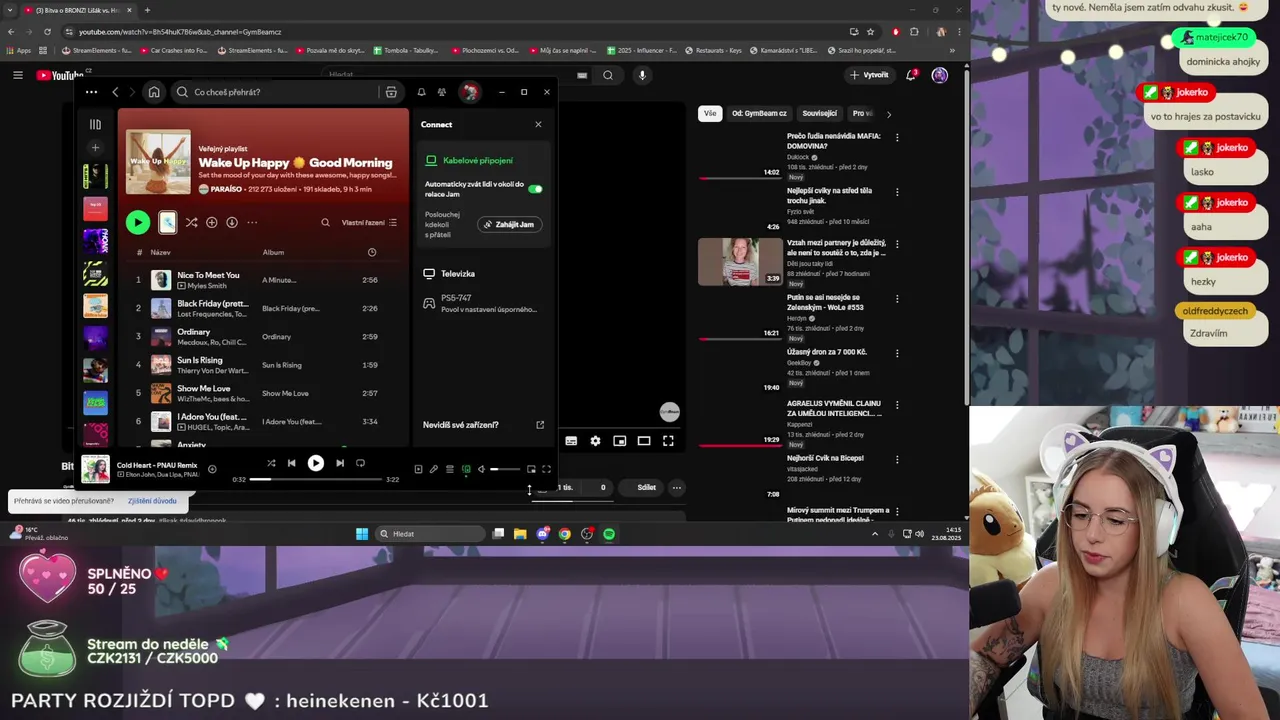Toggle shuffle in Spotify player bar
1280x720 pixels.
pos(271,463)
